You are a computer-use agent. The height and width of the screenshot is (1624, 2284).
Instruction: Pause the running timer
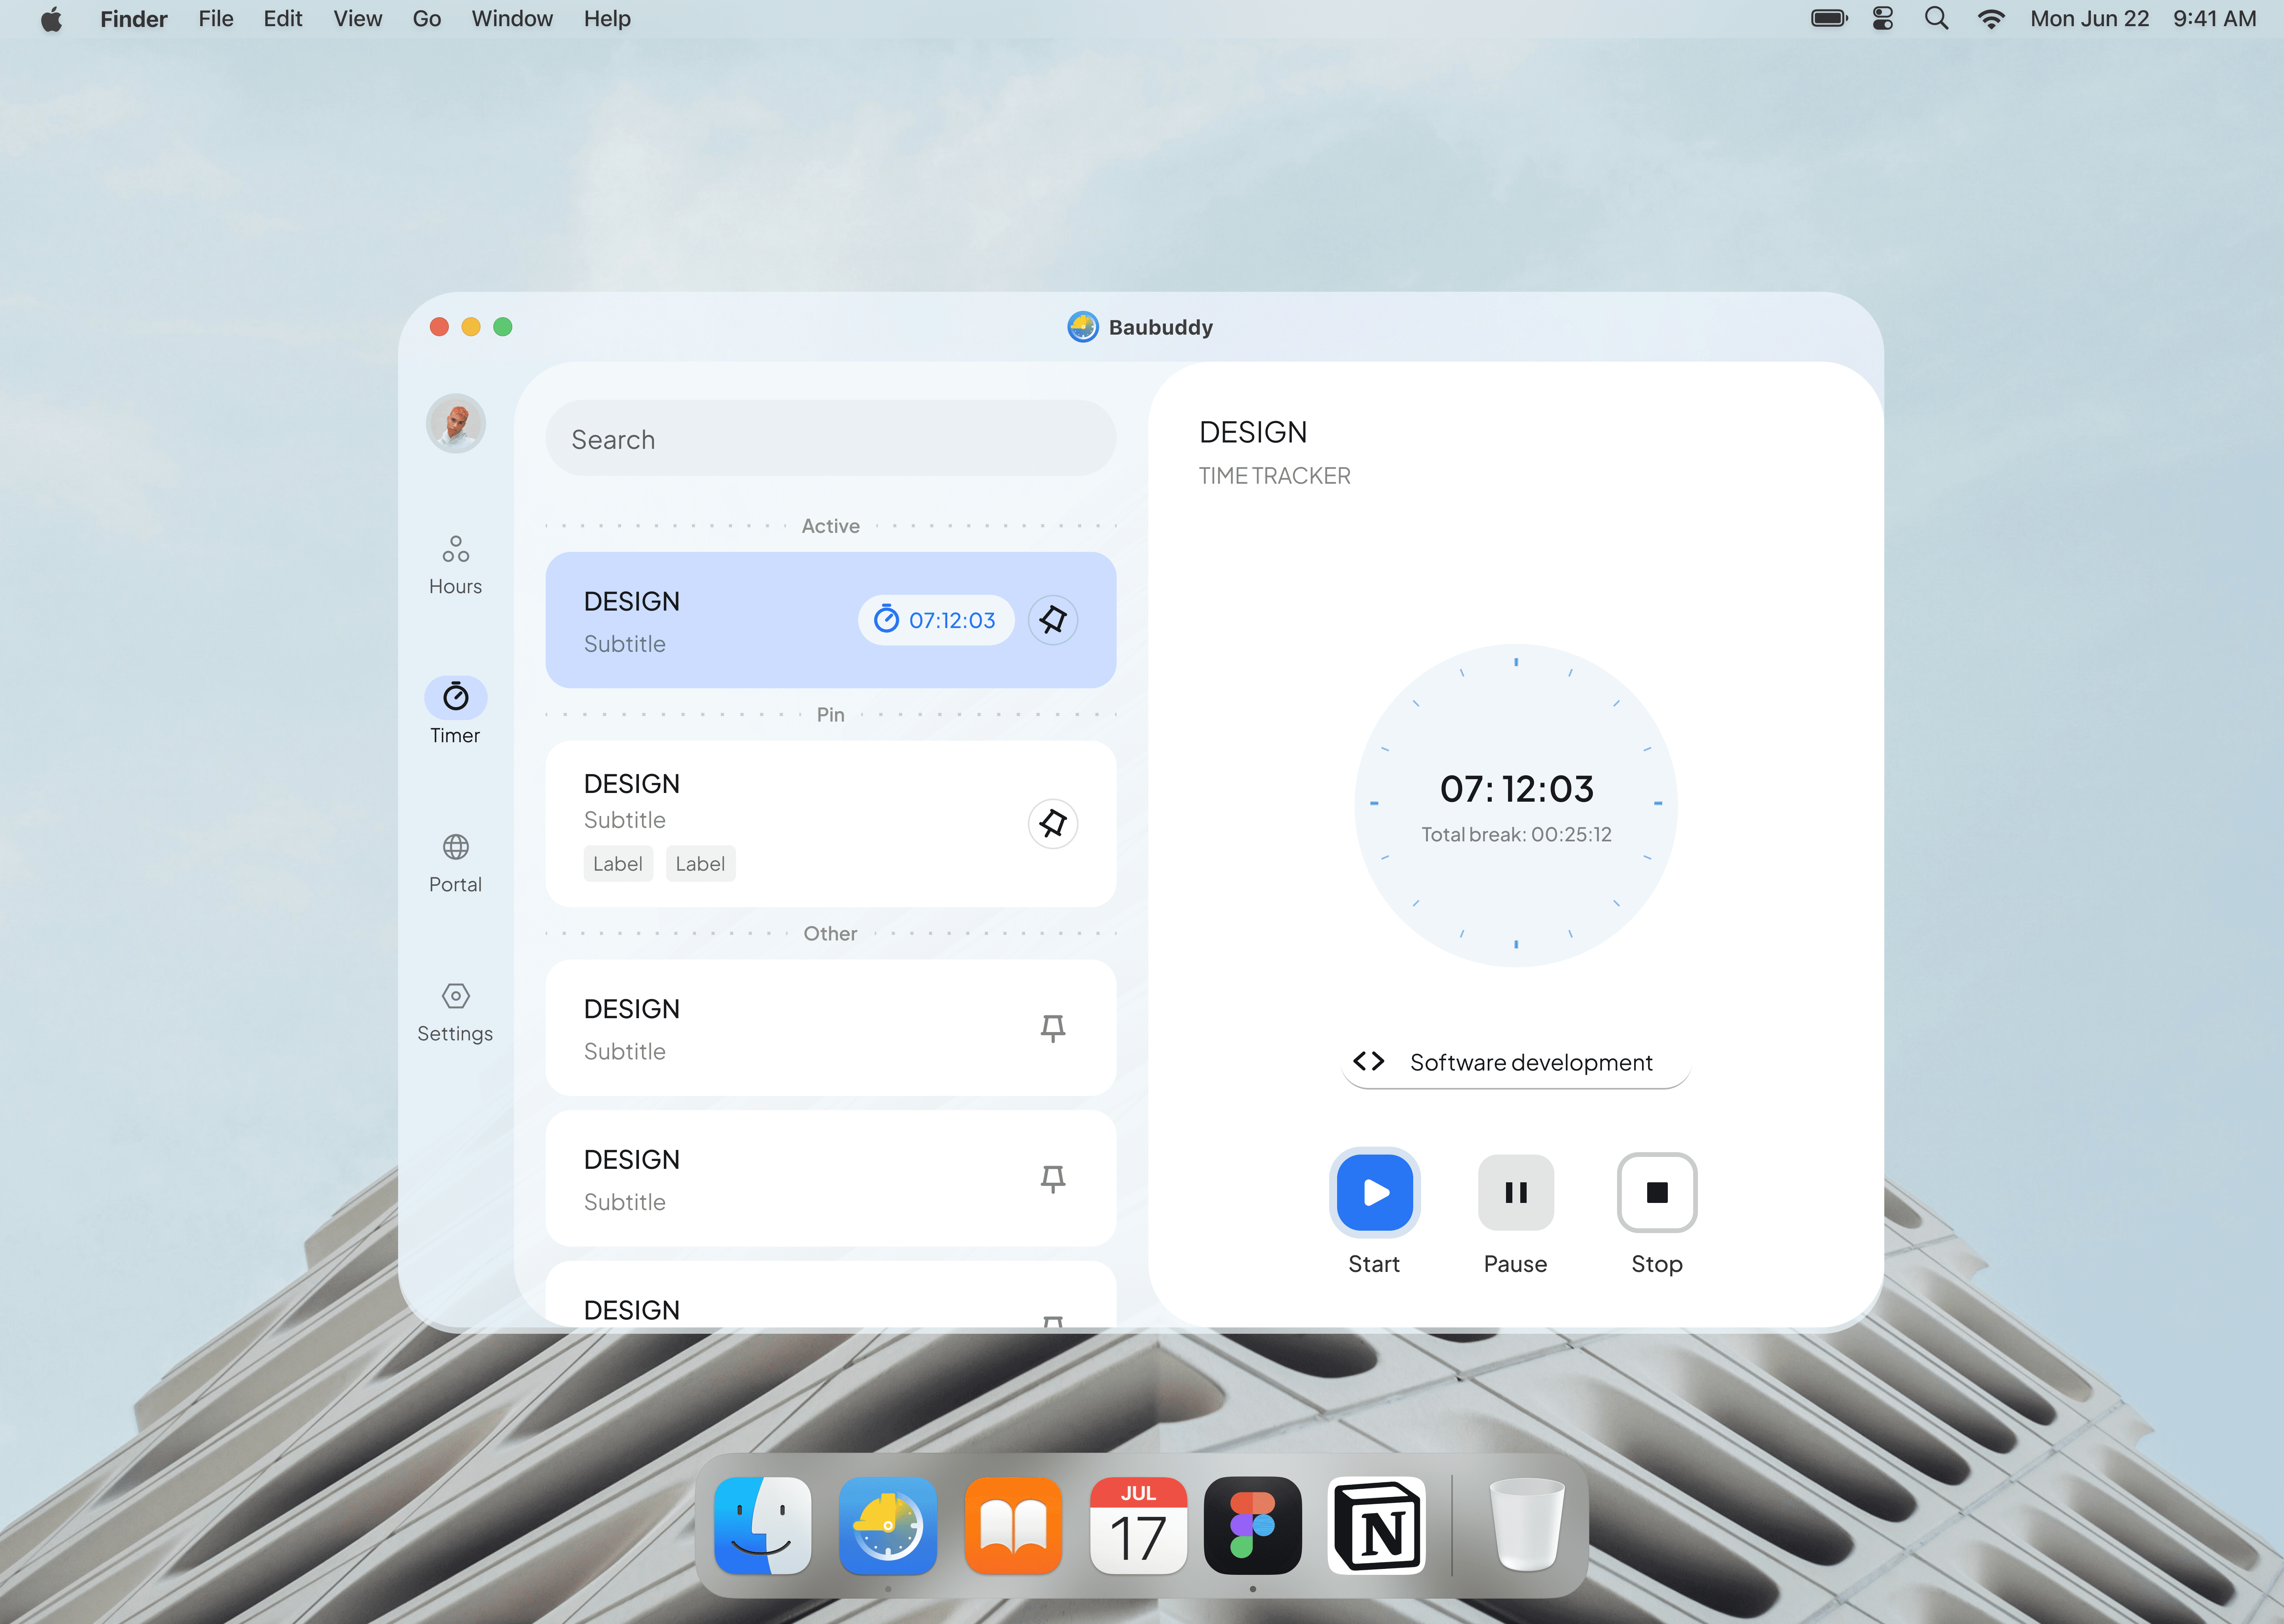pyautogui.click(x=1516, y=1192)
